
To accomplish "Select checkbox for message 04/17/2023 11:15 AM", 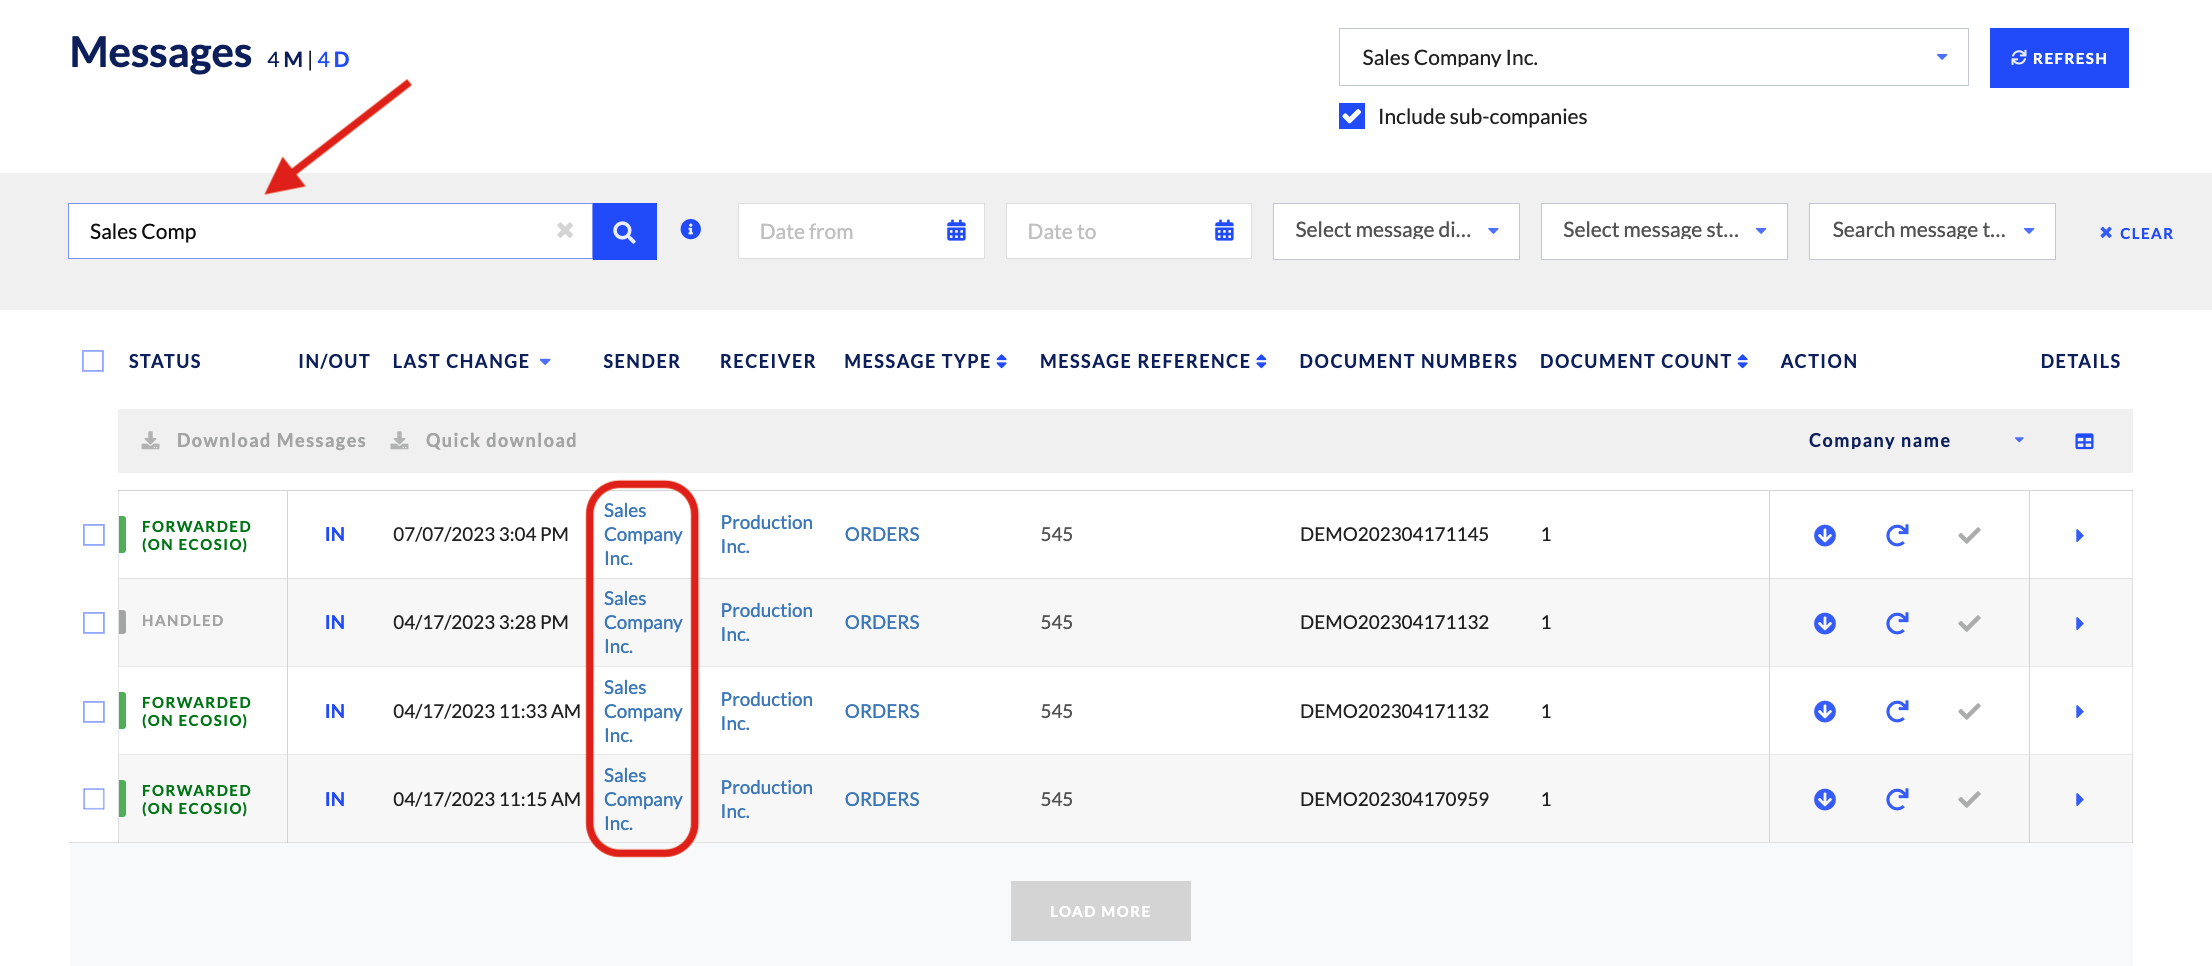I will tap(94, 799).
